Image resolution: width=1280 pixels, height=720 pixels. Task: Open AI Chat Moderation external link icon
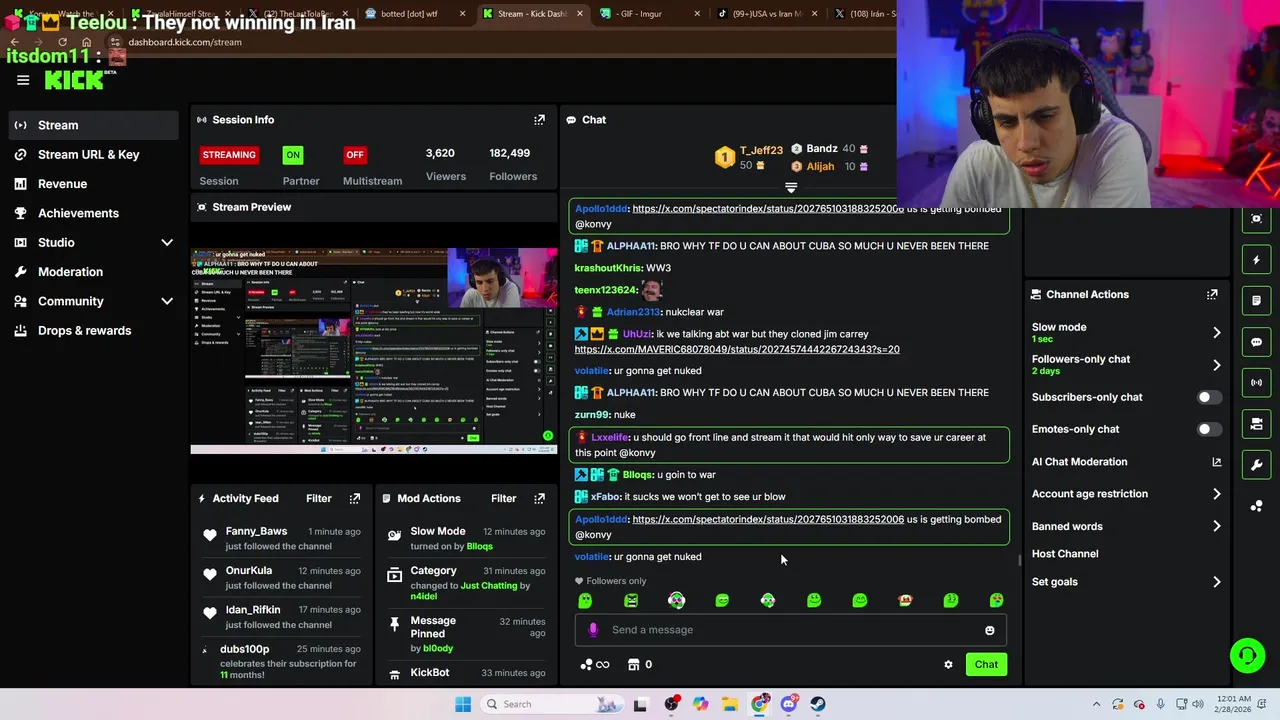pyautogui.click(x=1216, y=462)
